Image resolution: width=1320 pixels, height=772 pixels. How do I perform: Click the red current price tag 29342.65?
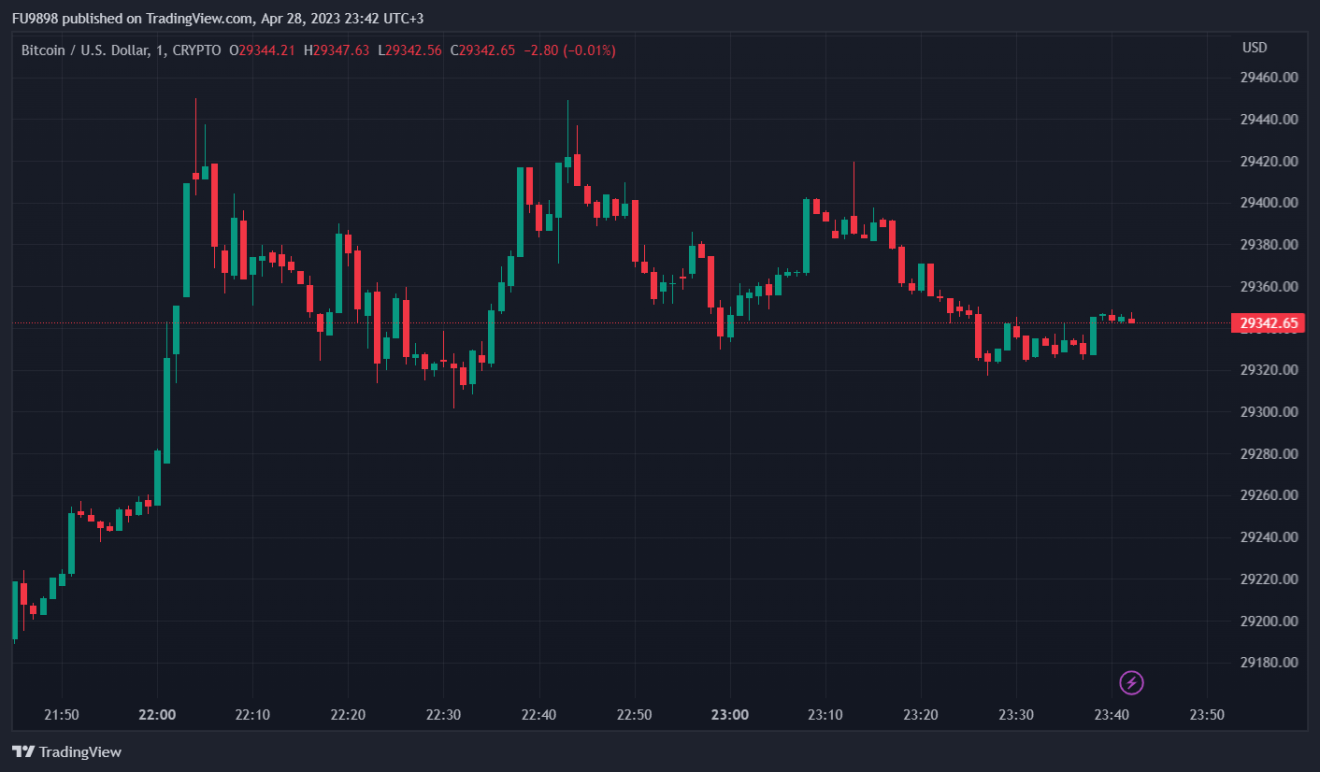pyautogui.click(x=1268, y=323)
